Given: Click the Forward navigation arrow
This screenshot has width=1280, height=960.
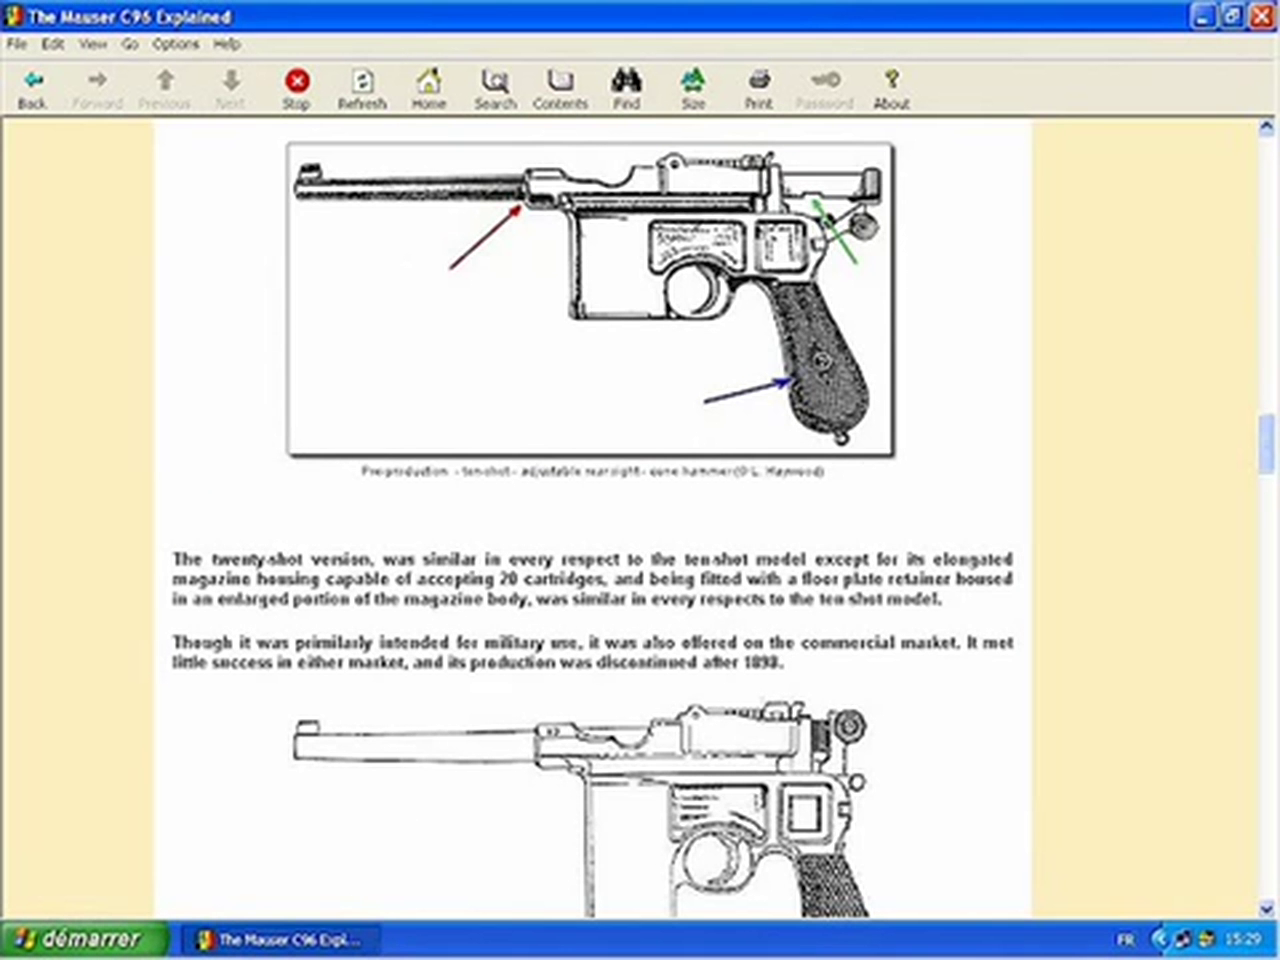Looking at the screenshot, I should [96, 88].
